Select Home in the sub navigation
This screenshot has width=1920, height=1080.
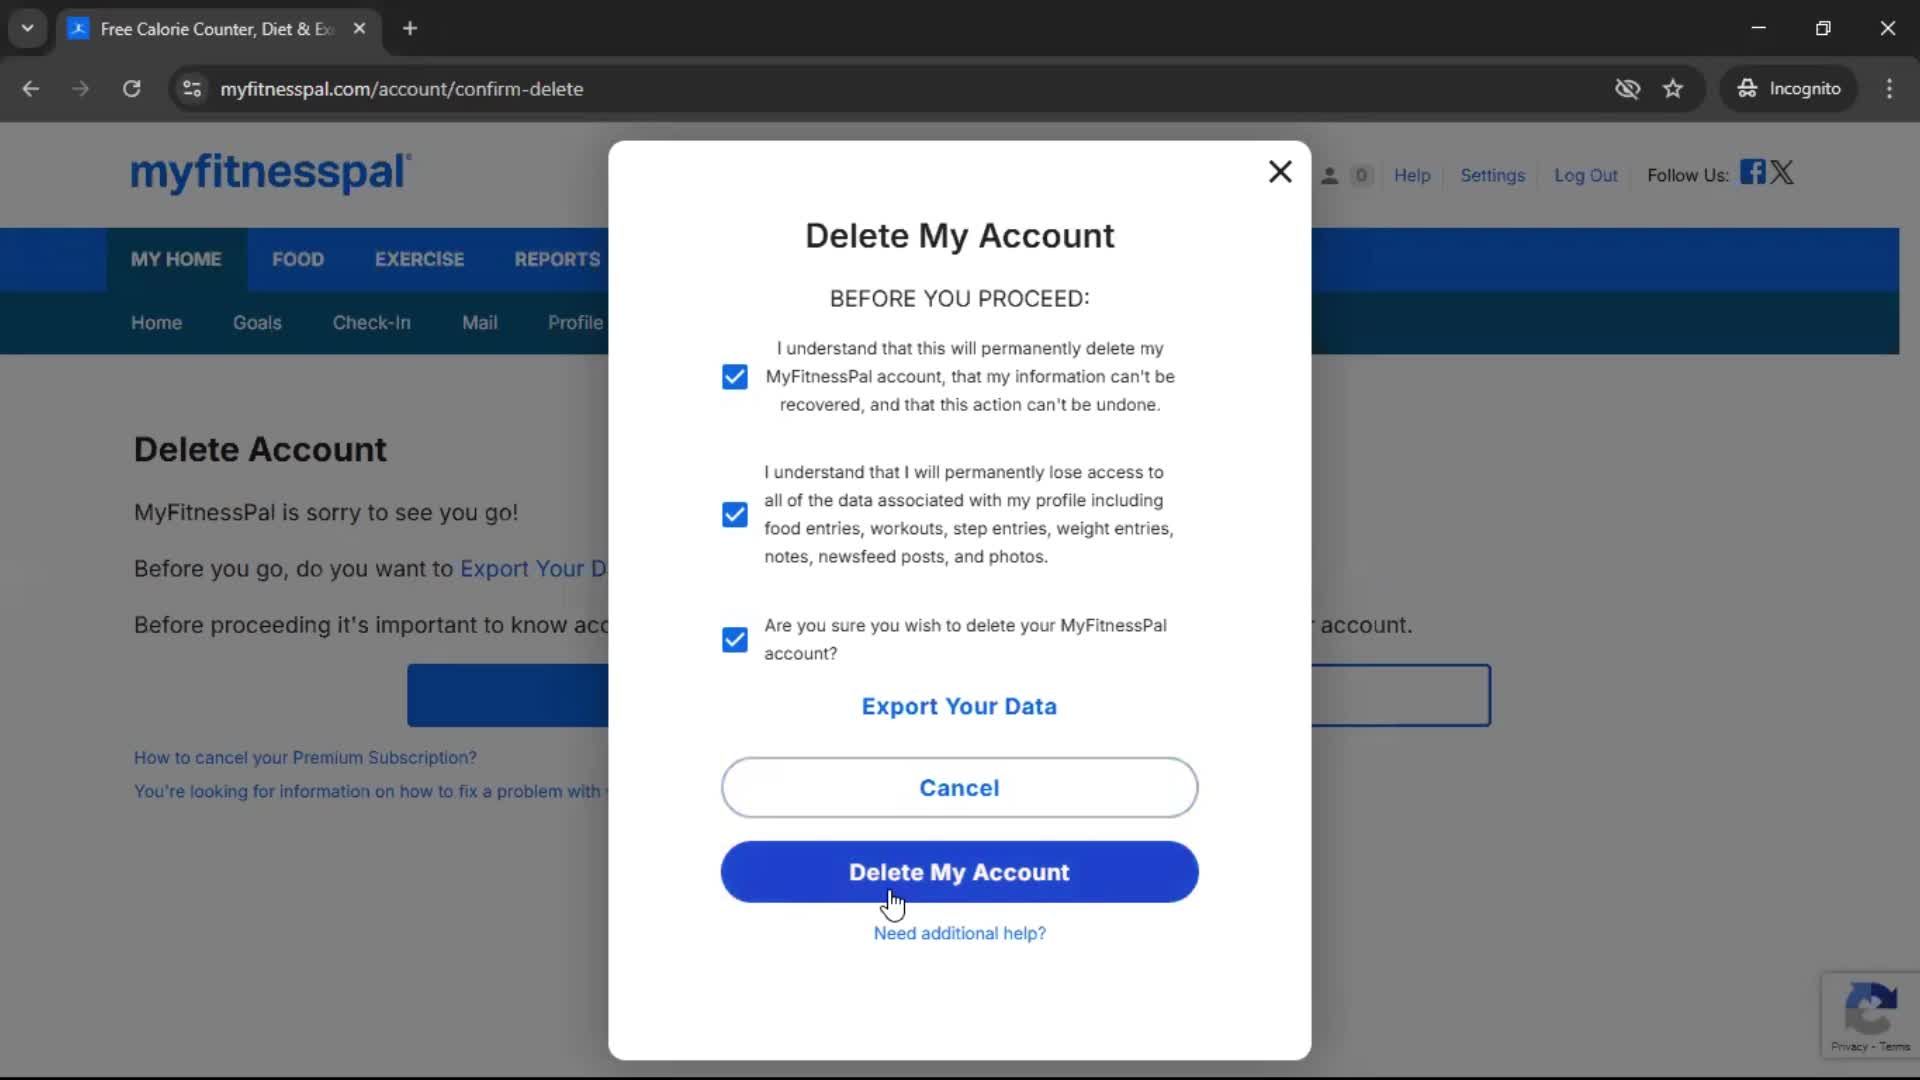tap(156, 323)
